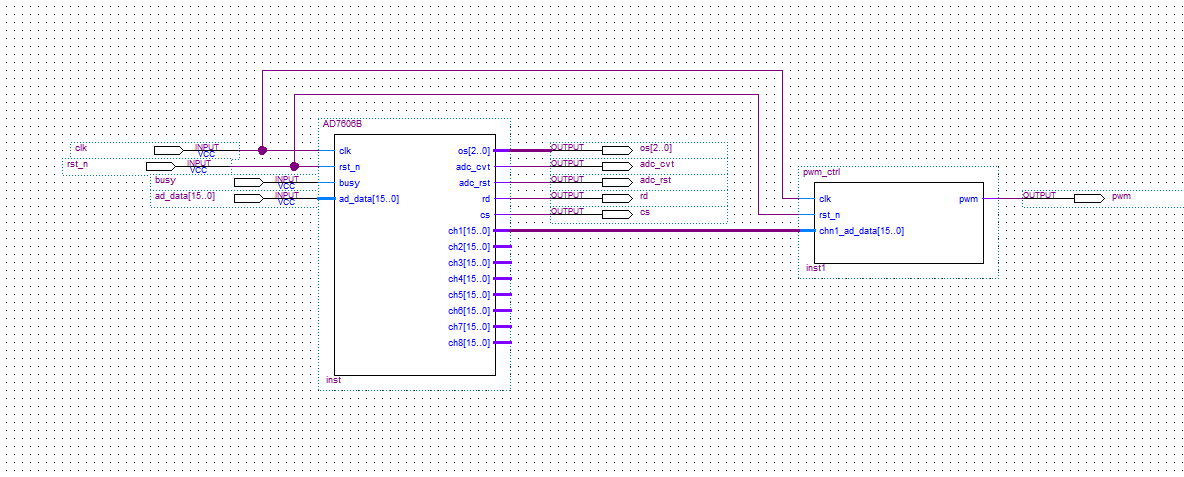Select the ad_data[15..0] input pin symbol
Screen dimensions: 1184x477
tap(248, 198)
